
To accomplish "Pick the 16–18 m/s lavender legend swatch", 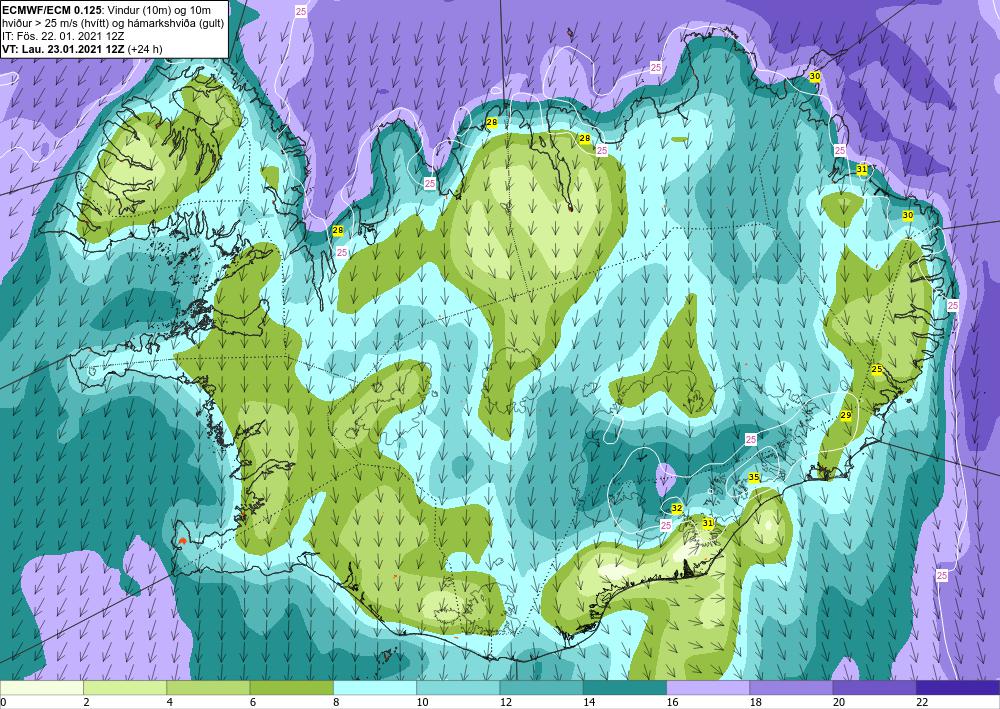I will (708, 688).
